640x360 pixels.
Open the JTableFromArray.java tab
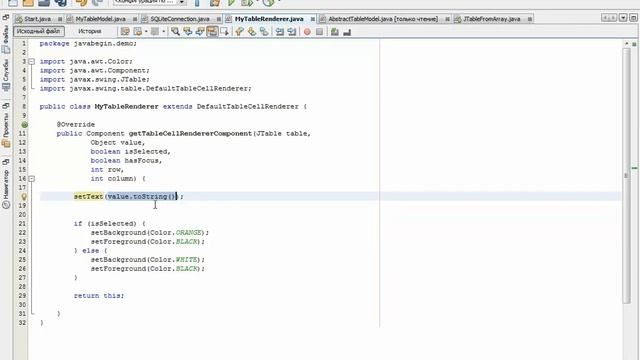(491, 19)
